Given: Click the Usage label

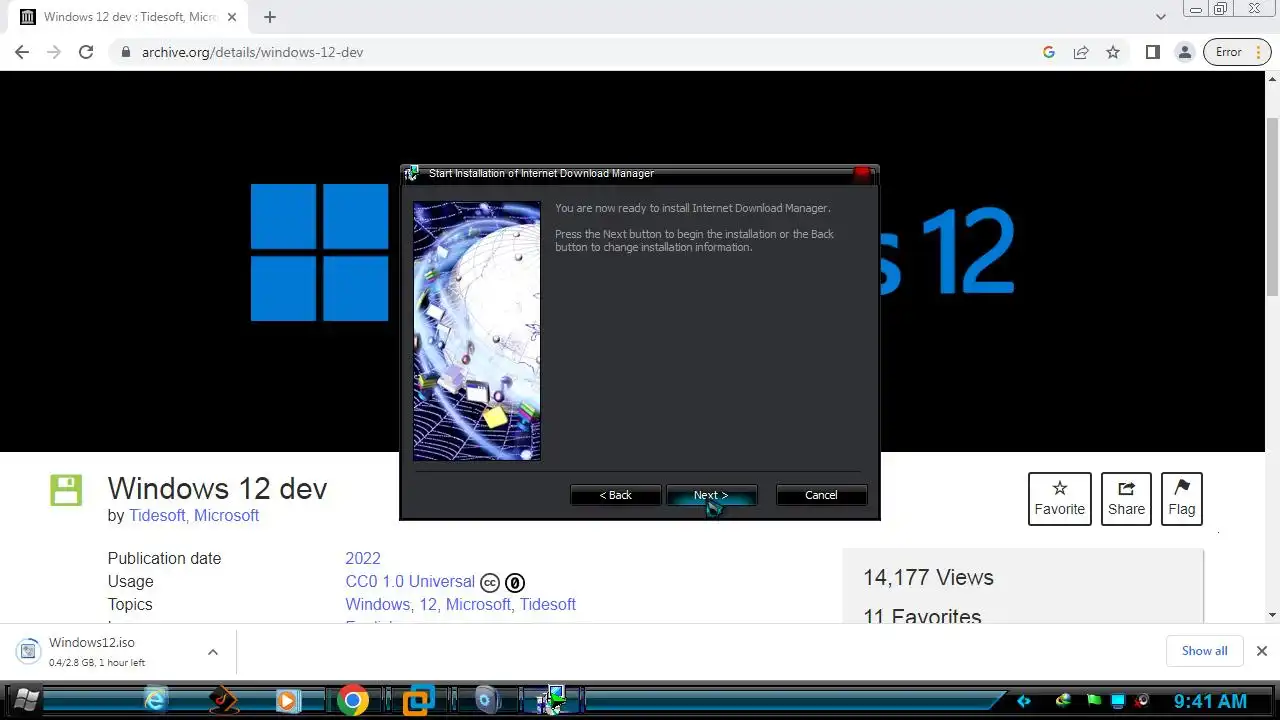Looking at the screenshot, I should click(x=131, y=581).
